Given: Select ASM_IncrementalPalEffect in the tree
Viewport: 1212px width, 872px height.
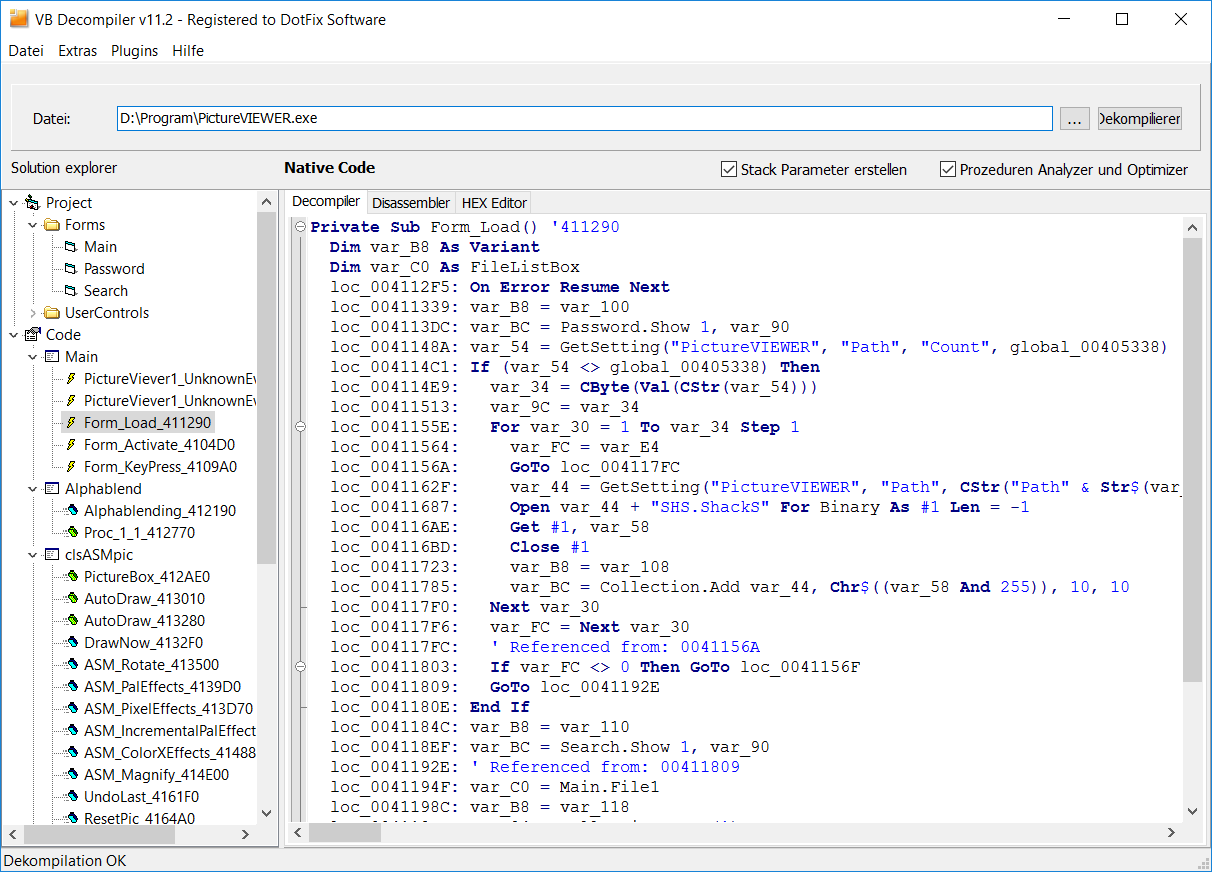Looking at the screenshot, I should coord(169,731).
